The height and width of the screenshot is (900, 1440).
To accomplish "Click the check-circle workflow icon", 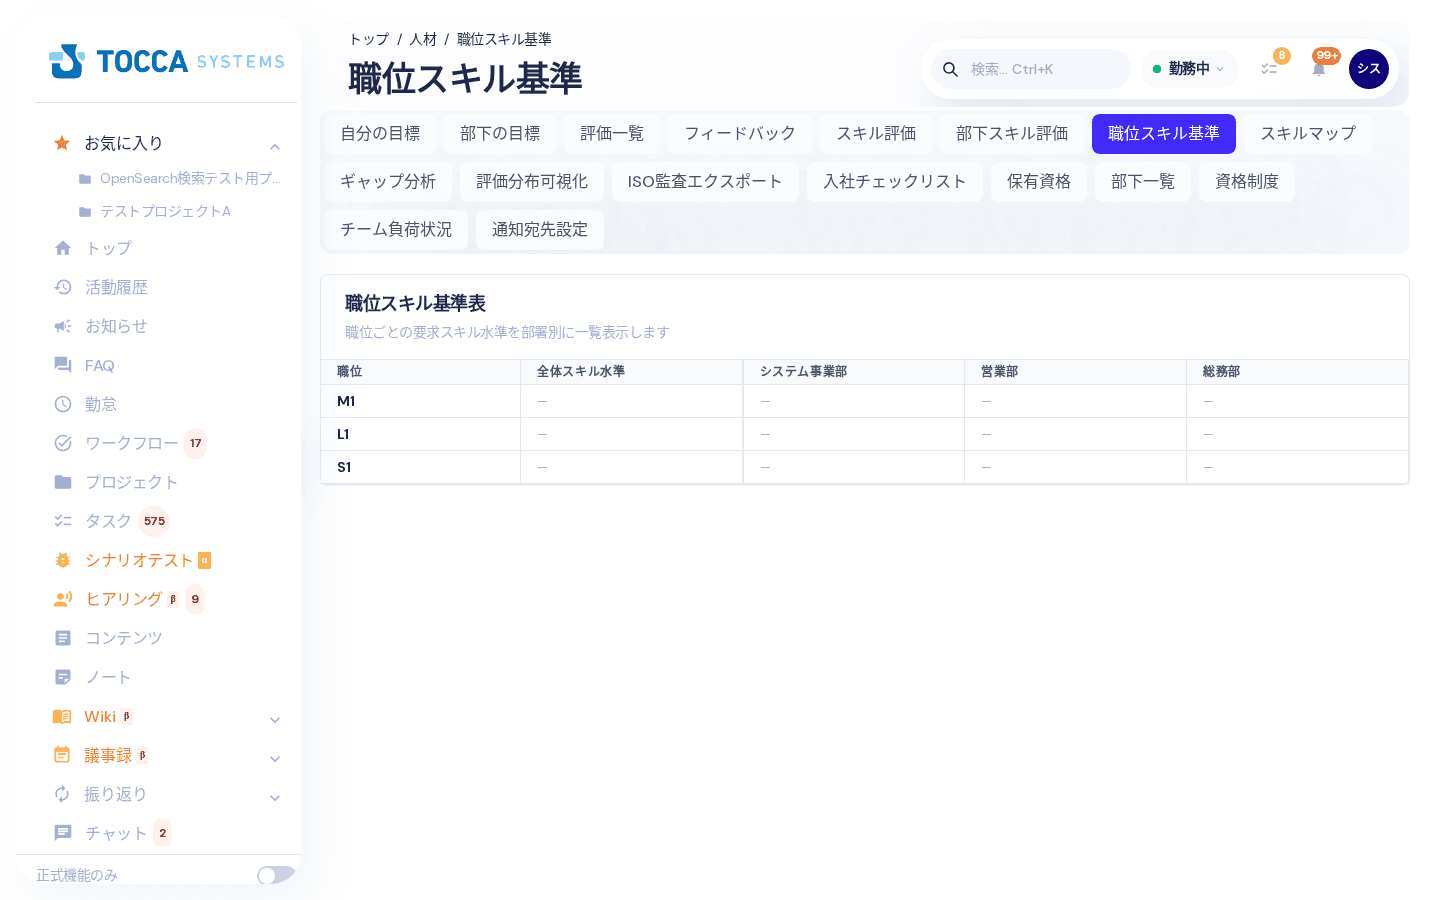I will (x=63, y=443).
